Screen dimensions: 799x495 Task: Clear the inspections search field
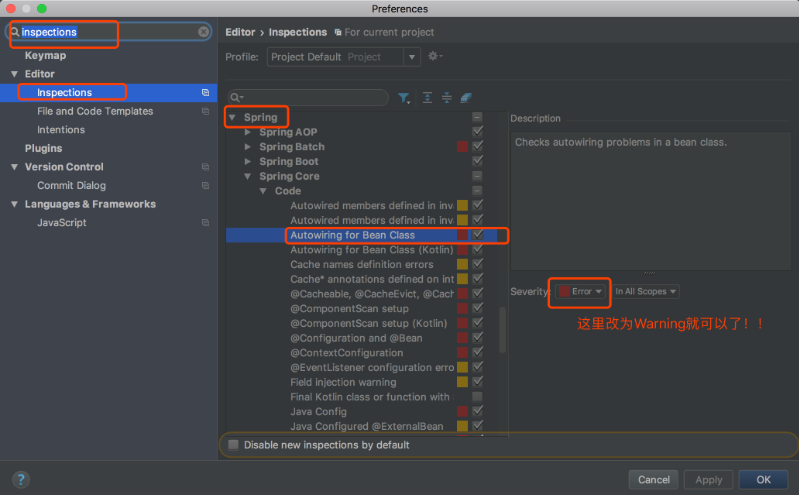203,32
